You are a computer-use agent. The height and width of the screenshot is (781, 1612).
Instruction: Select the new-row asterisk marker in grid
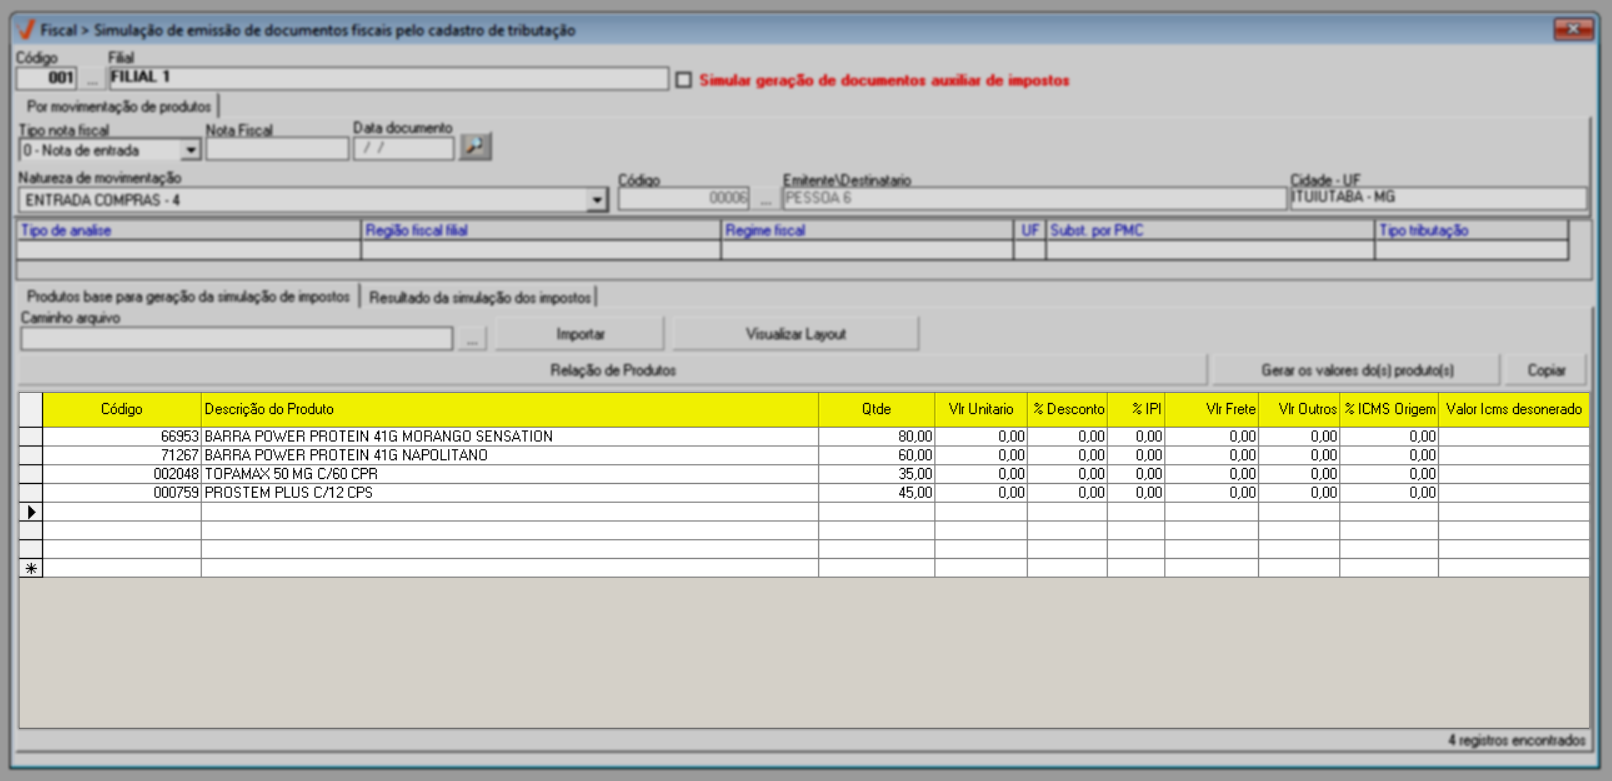[x=31, y=568]
